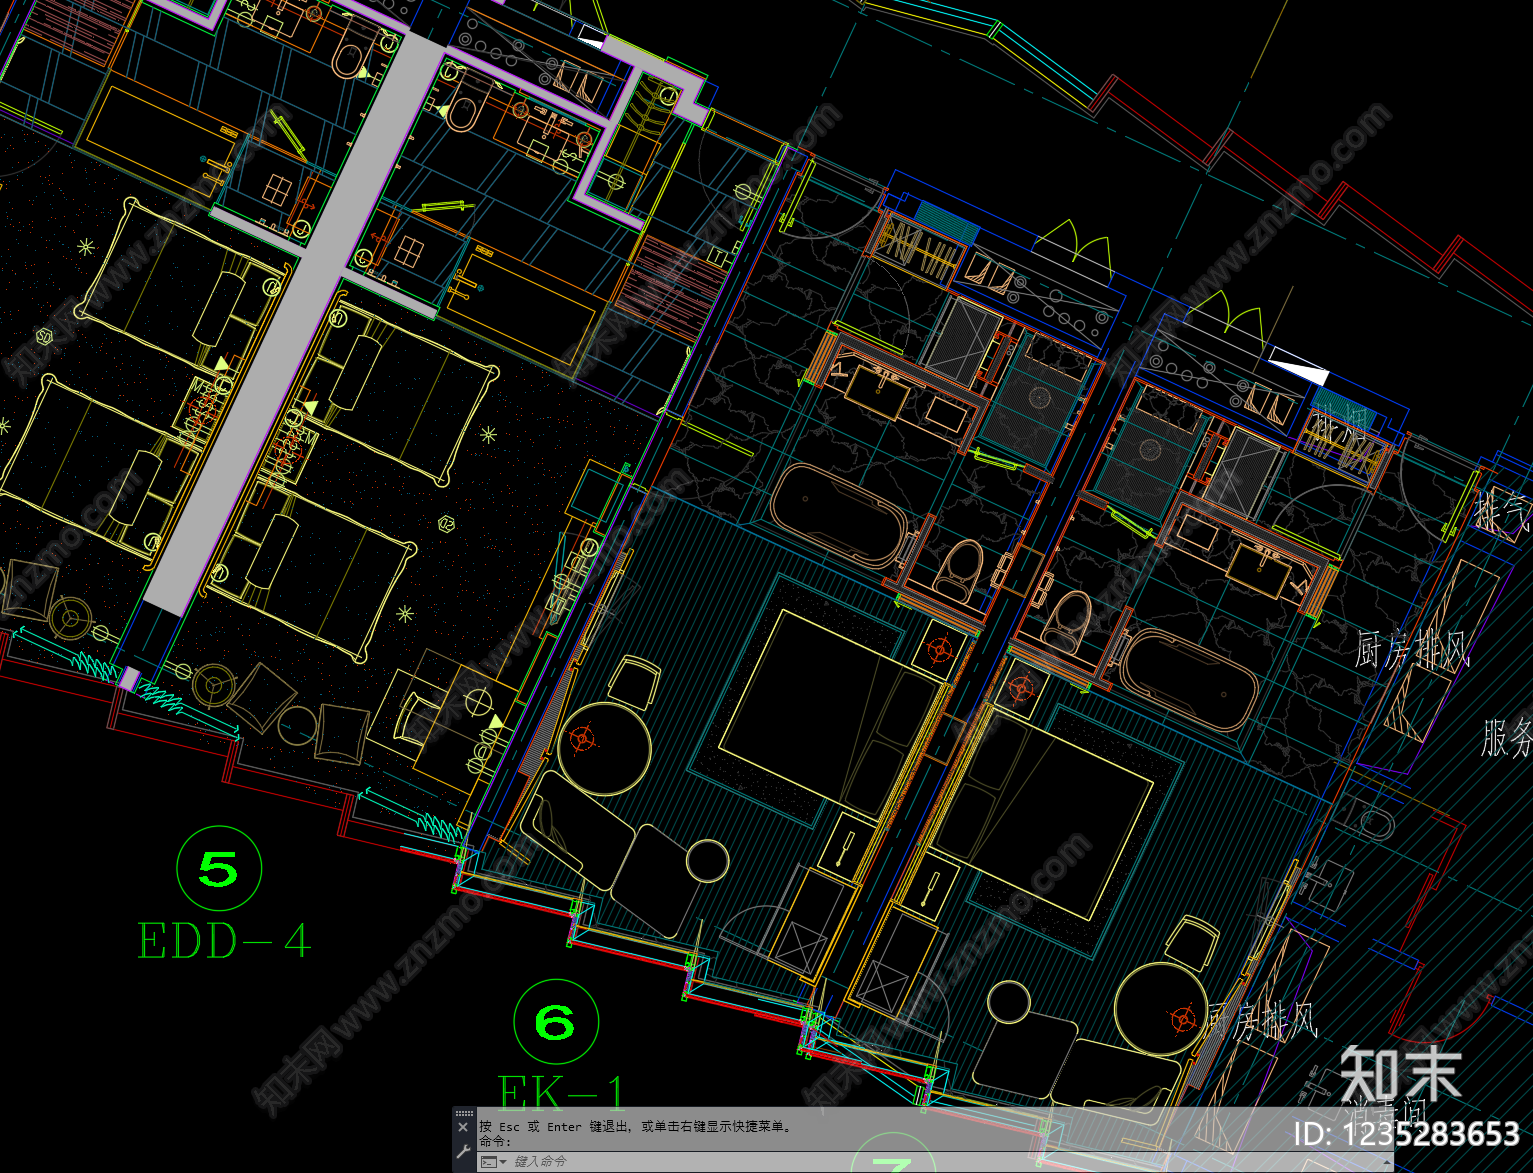Select the circled number 6 marker
Viewport: 1533px width, 1173px height.
click(556, 1022)
